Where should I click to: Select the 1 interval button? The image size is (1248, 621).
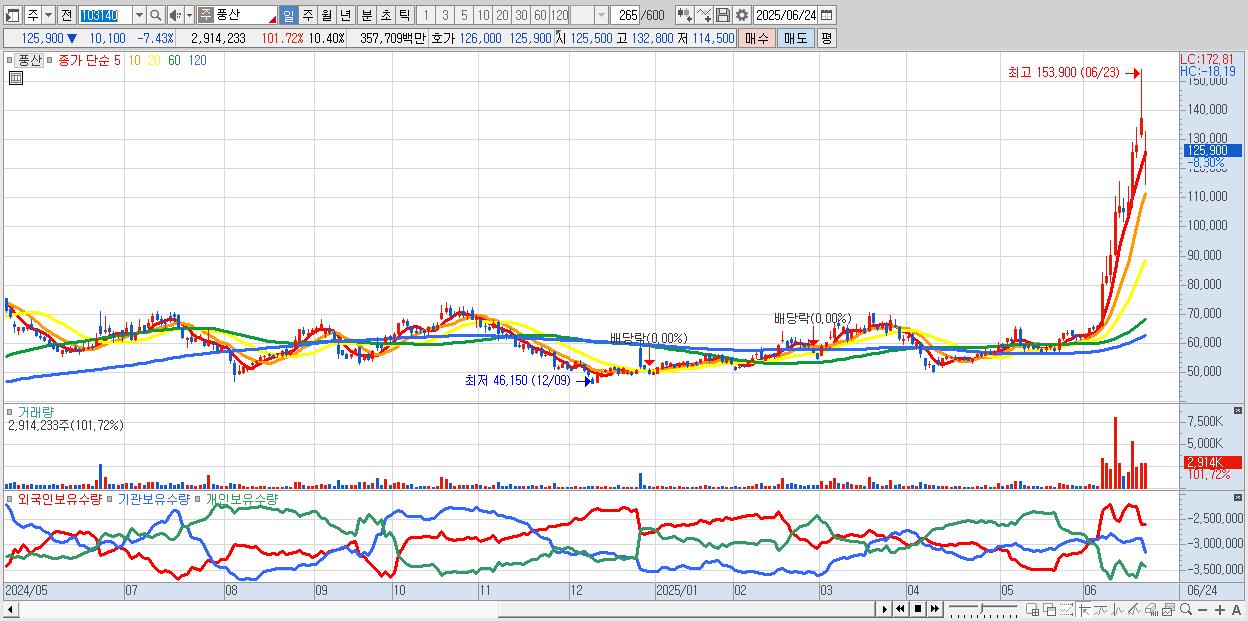pos(426,15)
